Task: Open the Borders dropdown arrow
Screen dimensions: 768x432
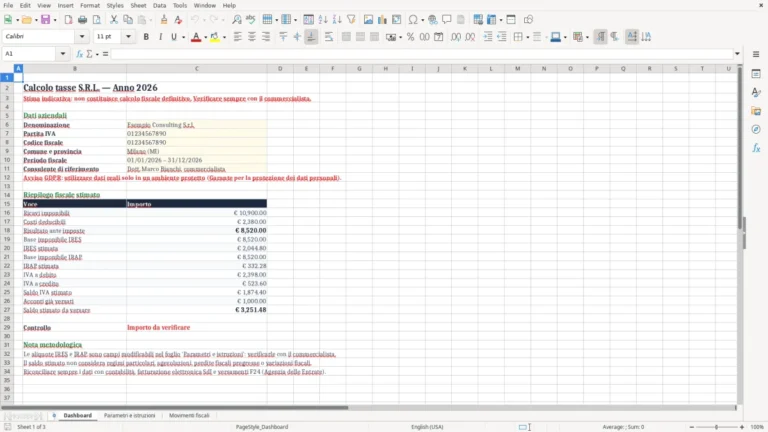Action: coord(528,37)
